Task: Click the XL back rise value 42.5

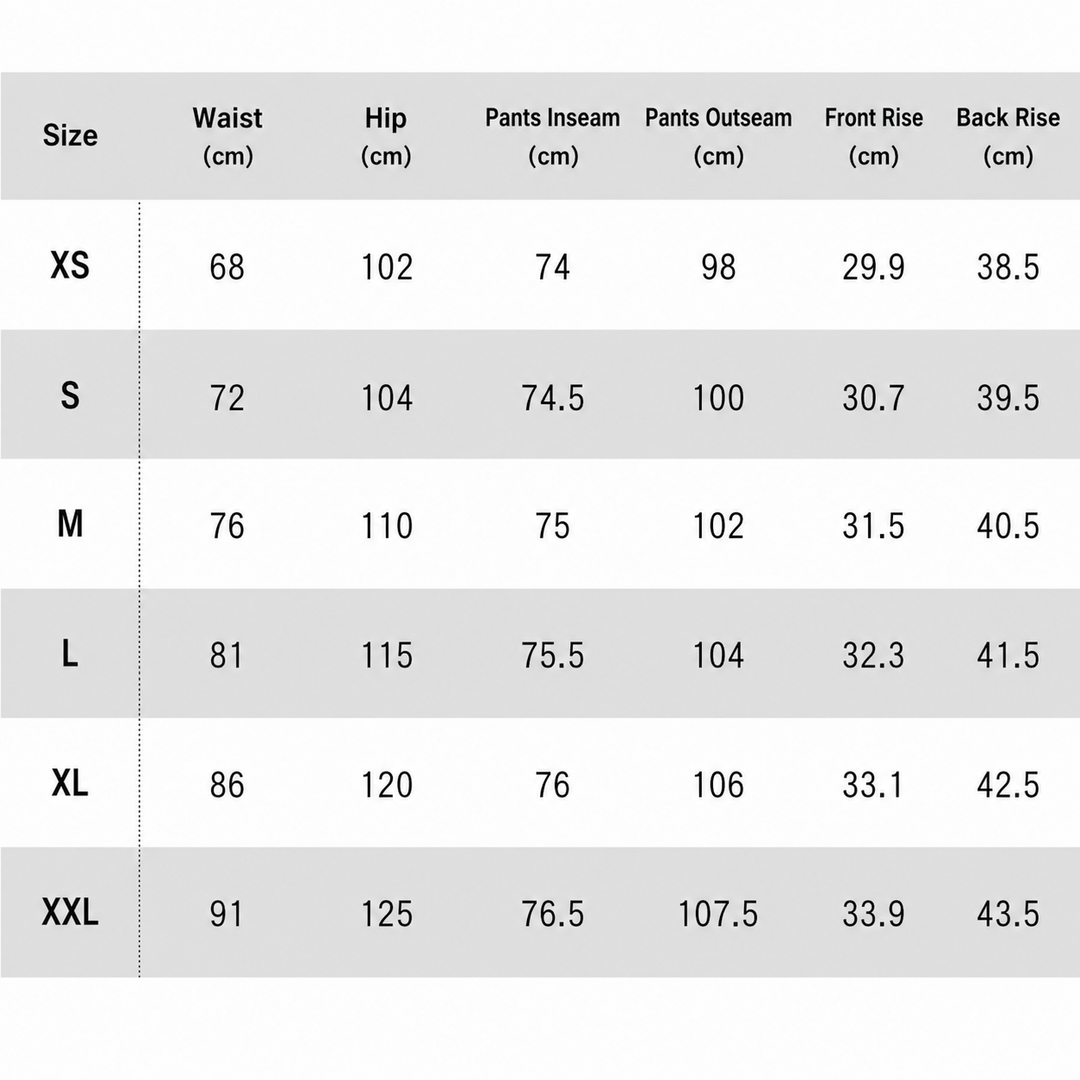Action: pyautogui.click(x=1008, y=785)
